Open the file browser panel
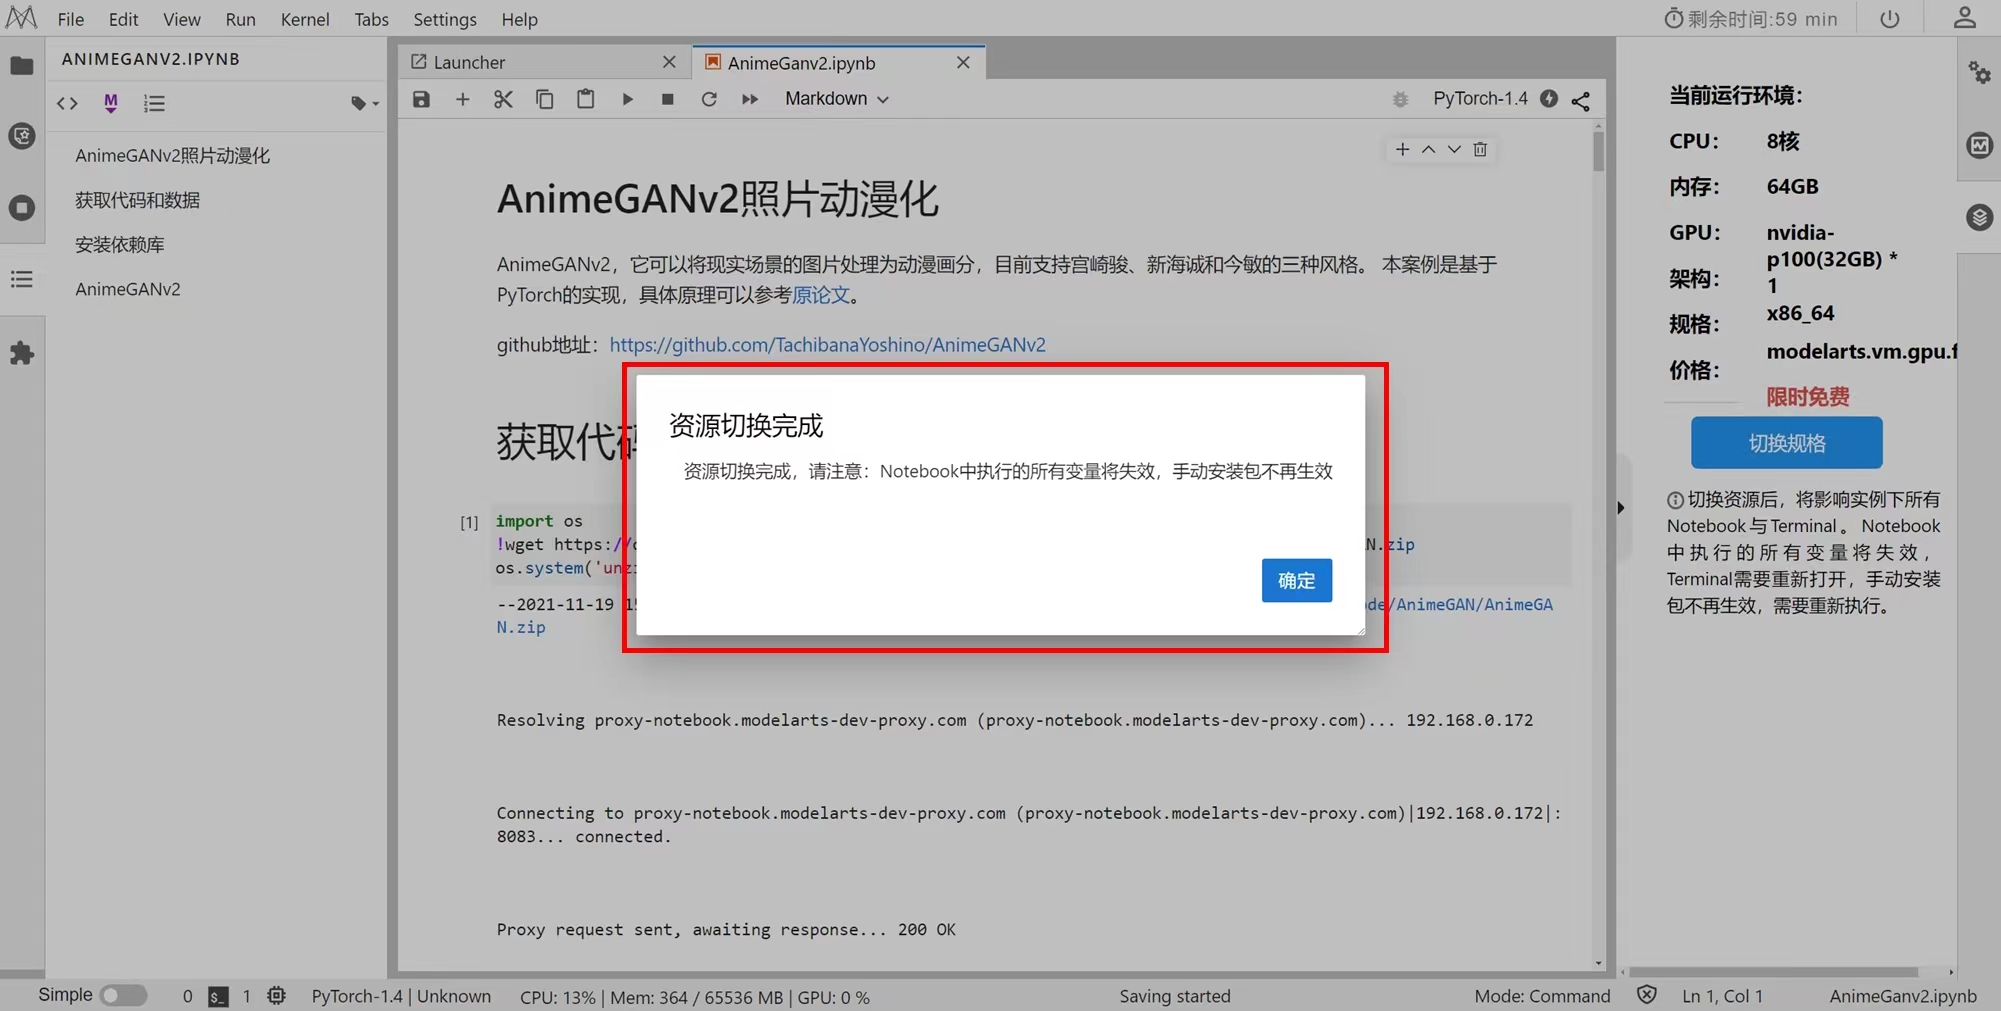 click(x=22, y=66)
